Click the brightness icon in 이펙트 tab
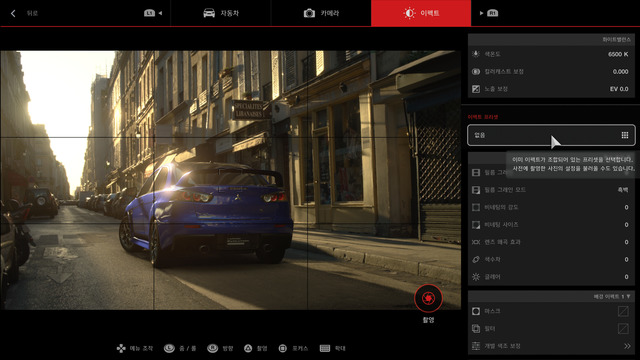The width and height of the screenshot is (640, 360). [x=409, y=13]
